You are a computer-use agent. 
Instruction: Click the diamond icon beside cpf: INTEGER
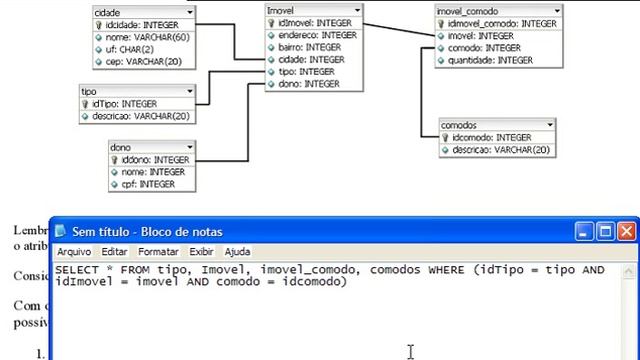(114, 184)
